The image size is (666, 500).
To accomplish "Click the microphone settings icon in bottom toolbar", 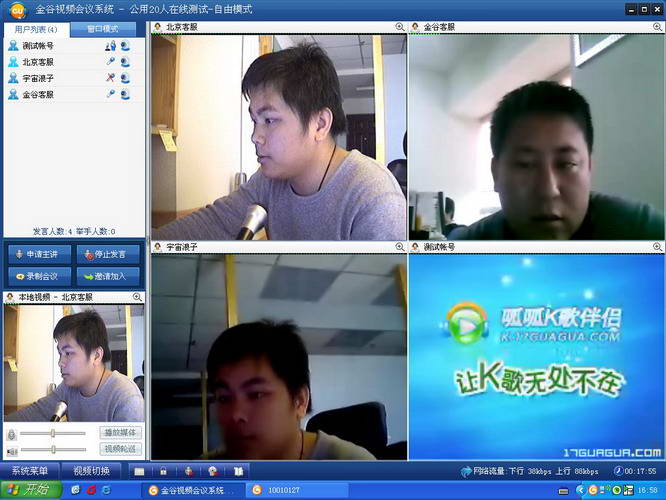I will point(189,471).
